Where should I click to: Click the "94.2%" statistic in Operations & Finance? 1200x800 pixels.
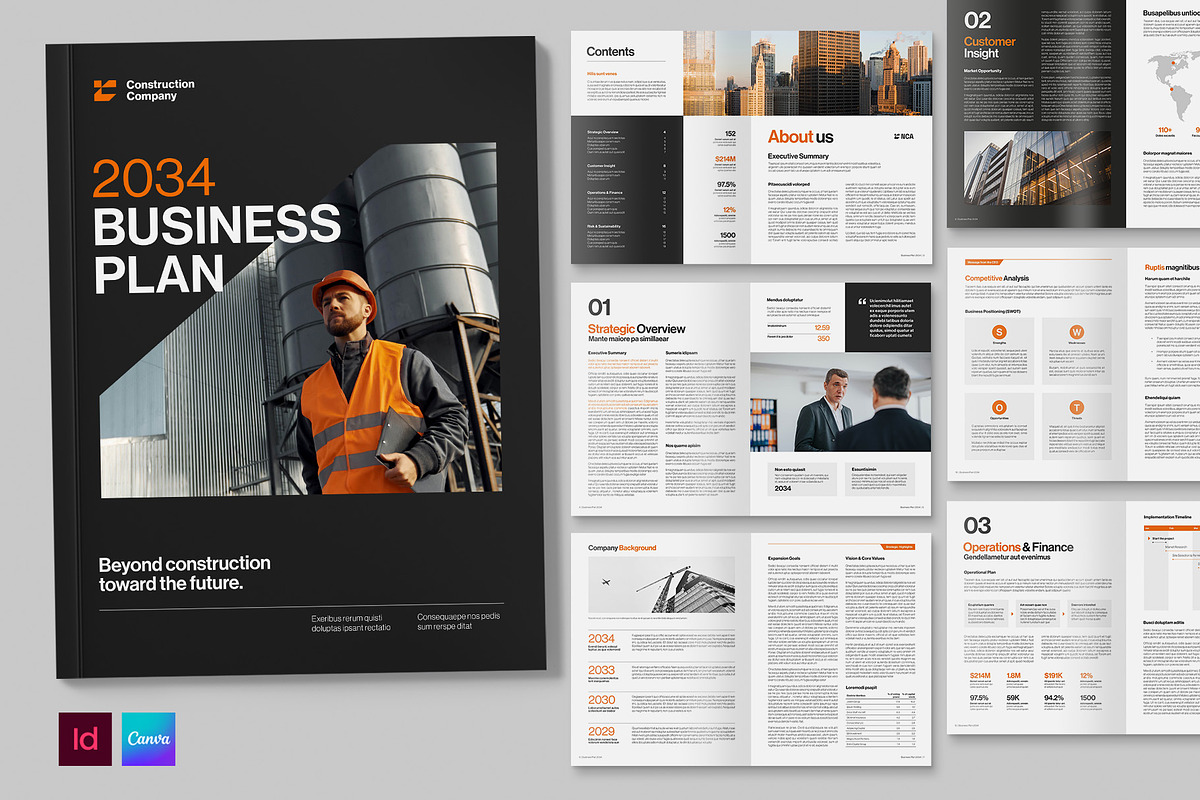click(x=1053, y=698)
